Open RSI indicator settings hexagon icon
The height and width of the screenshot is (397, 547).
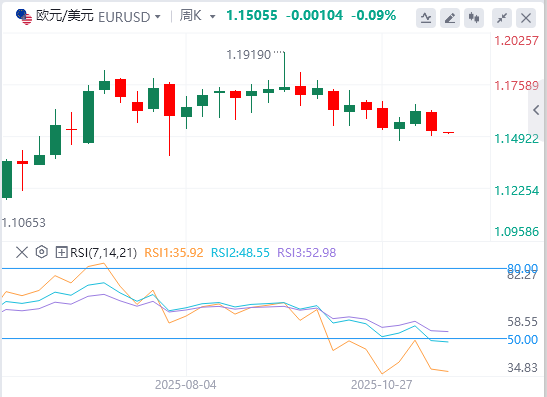42,252
